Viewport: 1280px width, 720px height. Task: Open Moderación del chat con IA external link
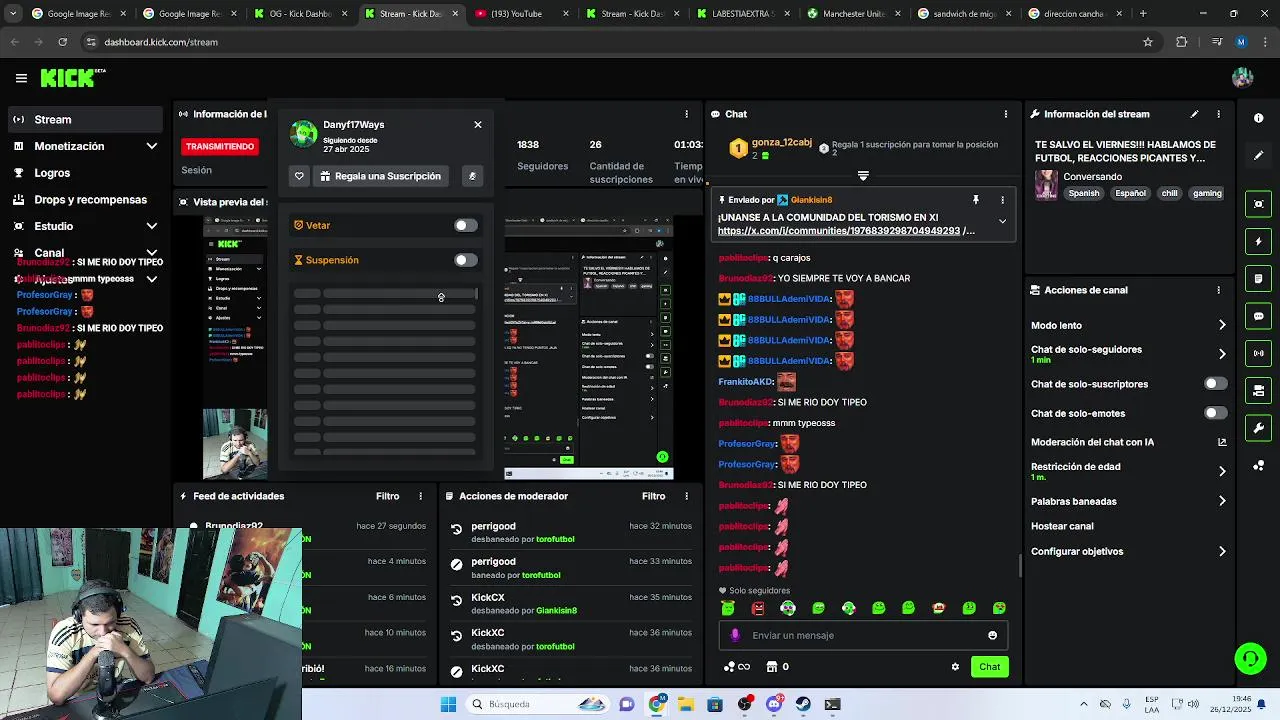tap(1222, 442)
